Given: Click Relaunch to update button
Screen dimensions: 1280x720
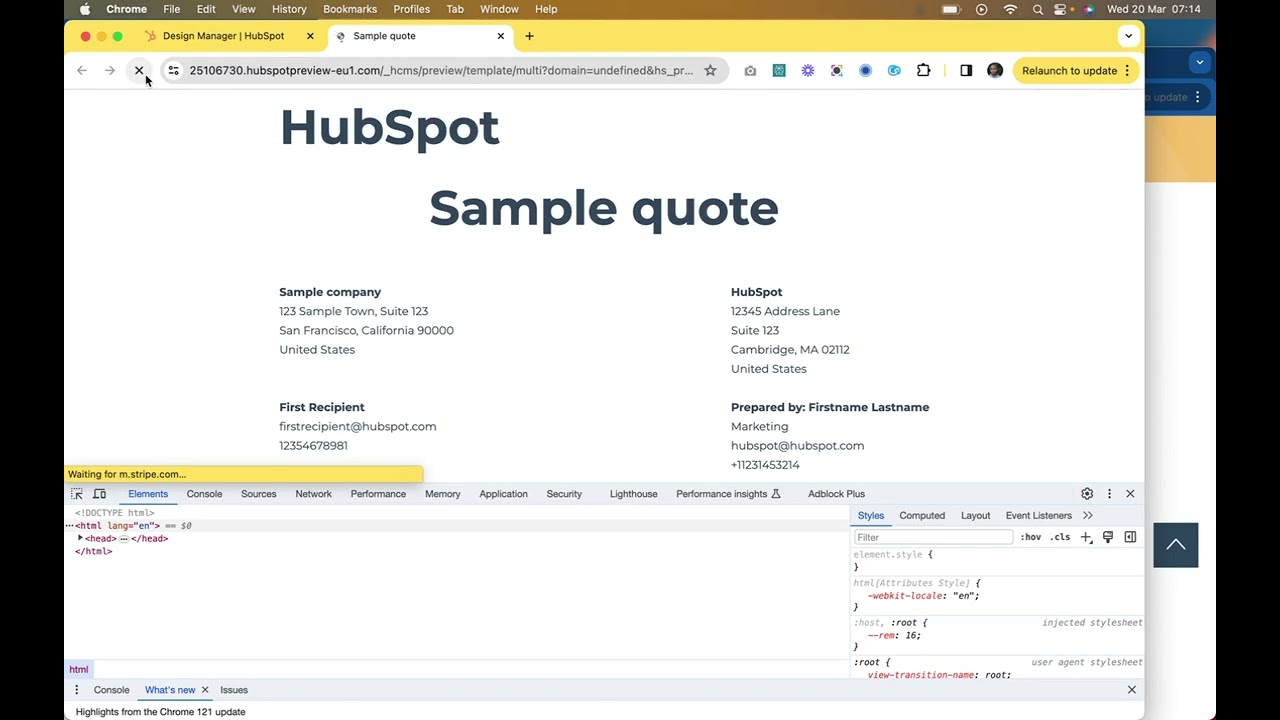Looking at the screenshot, I should (x=1074, y=71).
